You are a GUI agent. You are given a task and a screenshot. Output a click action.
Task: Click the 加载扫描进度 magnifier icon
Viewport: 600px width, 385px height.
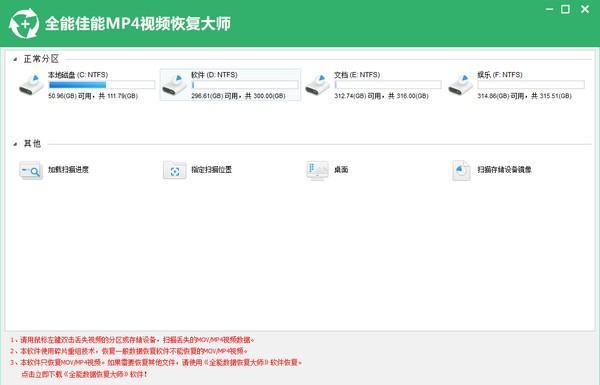click(31, 170)
